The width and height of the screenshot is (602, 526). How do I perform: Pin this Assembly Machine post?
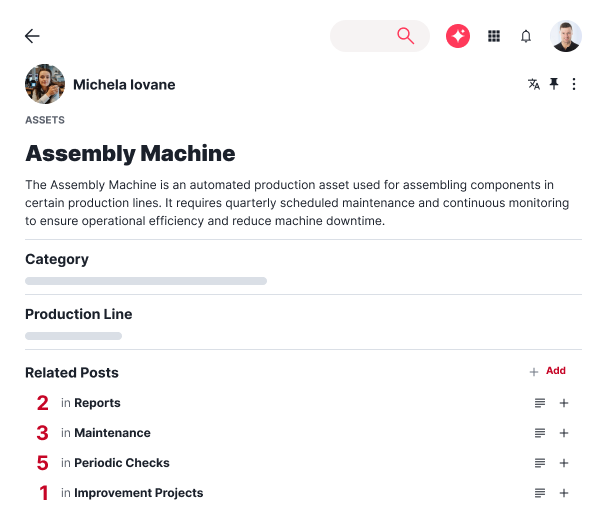tap(554, 84)
